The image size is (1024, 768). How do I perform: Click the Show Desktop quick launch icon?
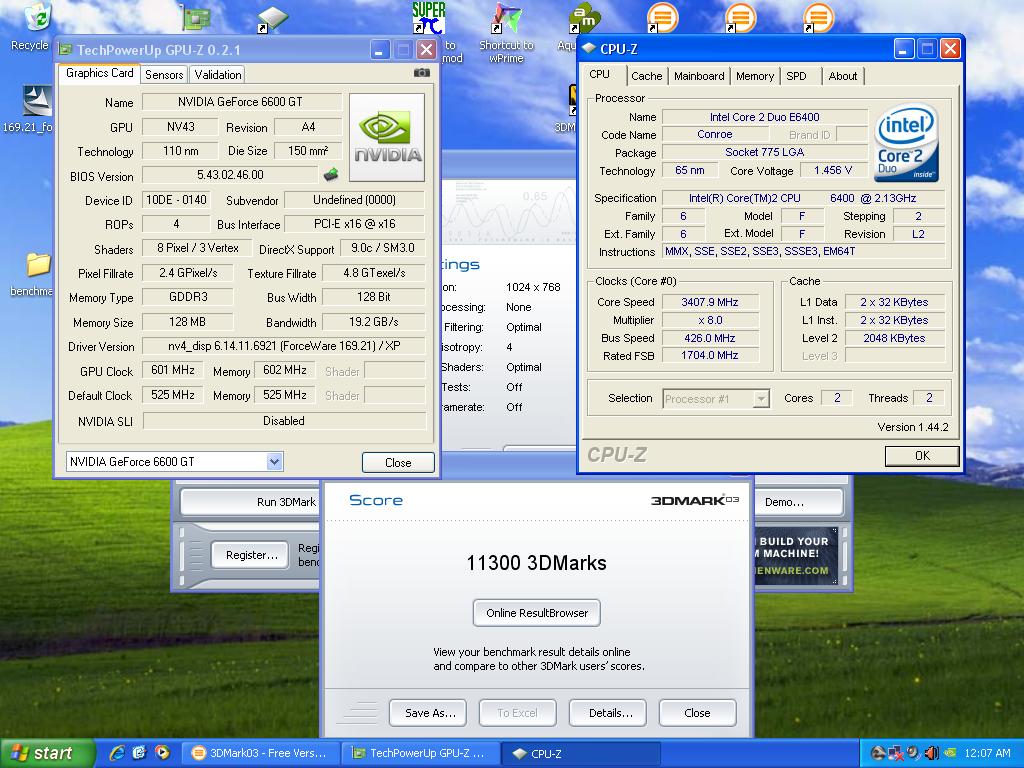(x=139, y=753)
